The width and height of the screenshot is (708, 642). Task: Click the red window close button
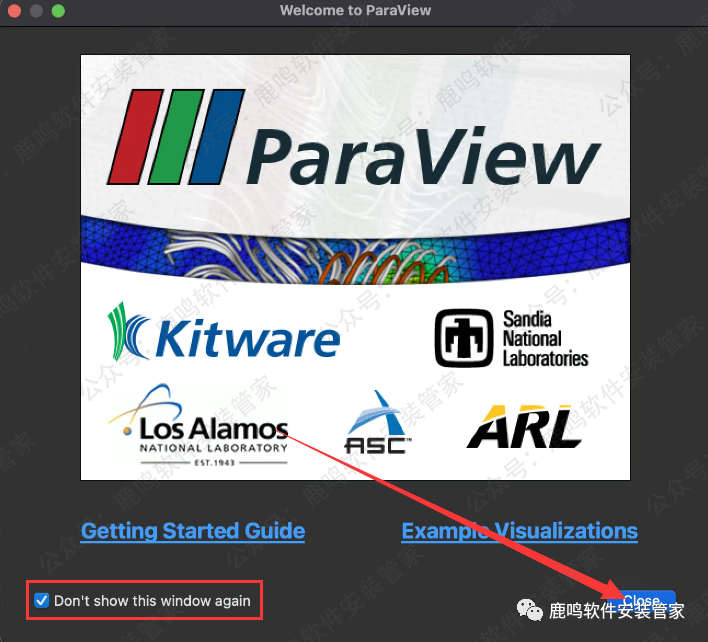coord(14,11)
